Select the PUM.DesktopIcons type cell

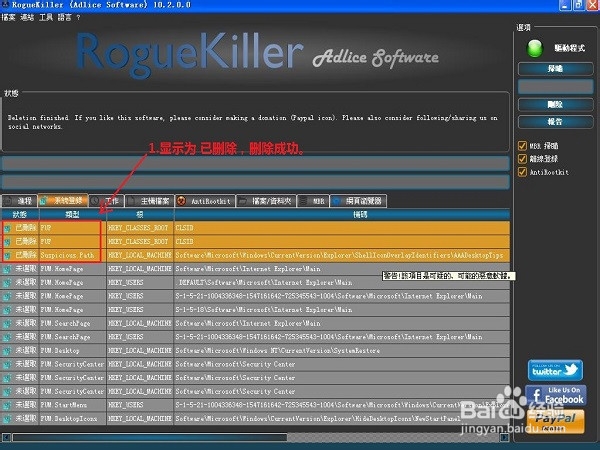72,419
